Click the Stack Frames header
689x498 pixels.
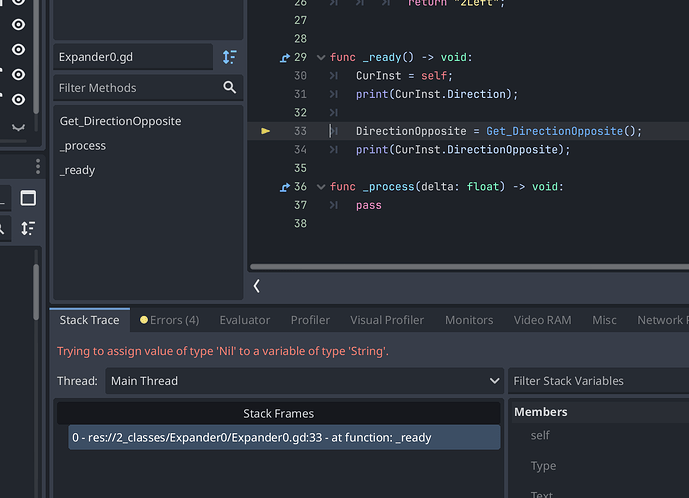[279, 413]
